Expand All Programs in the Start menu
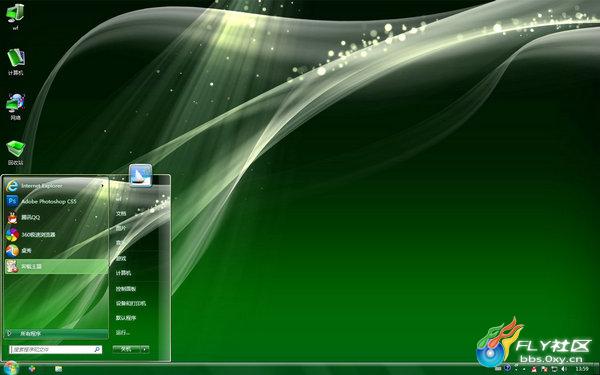 [56, 334]
